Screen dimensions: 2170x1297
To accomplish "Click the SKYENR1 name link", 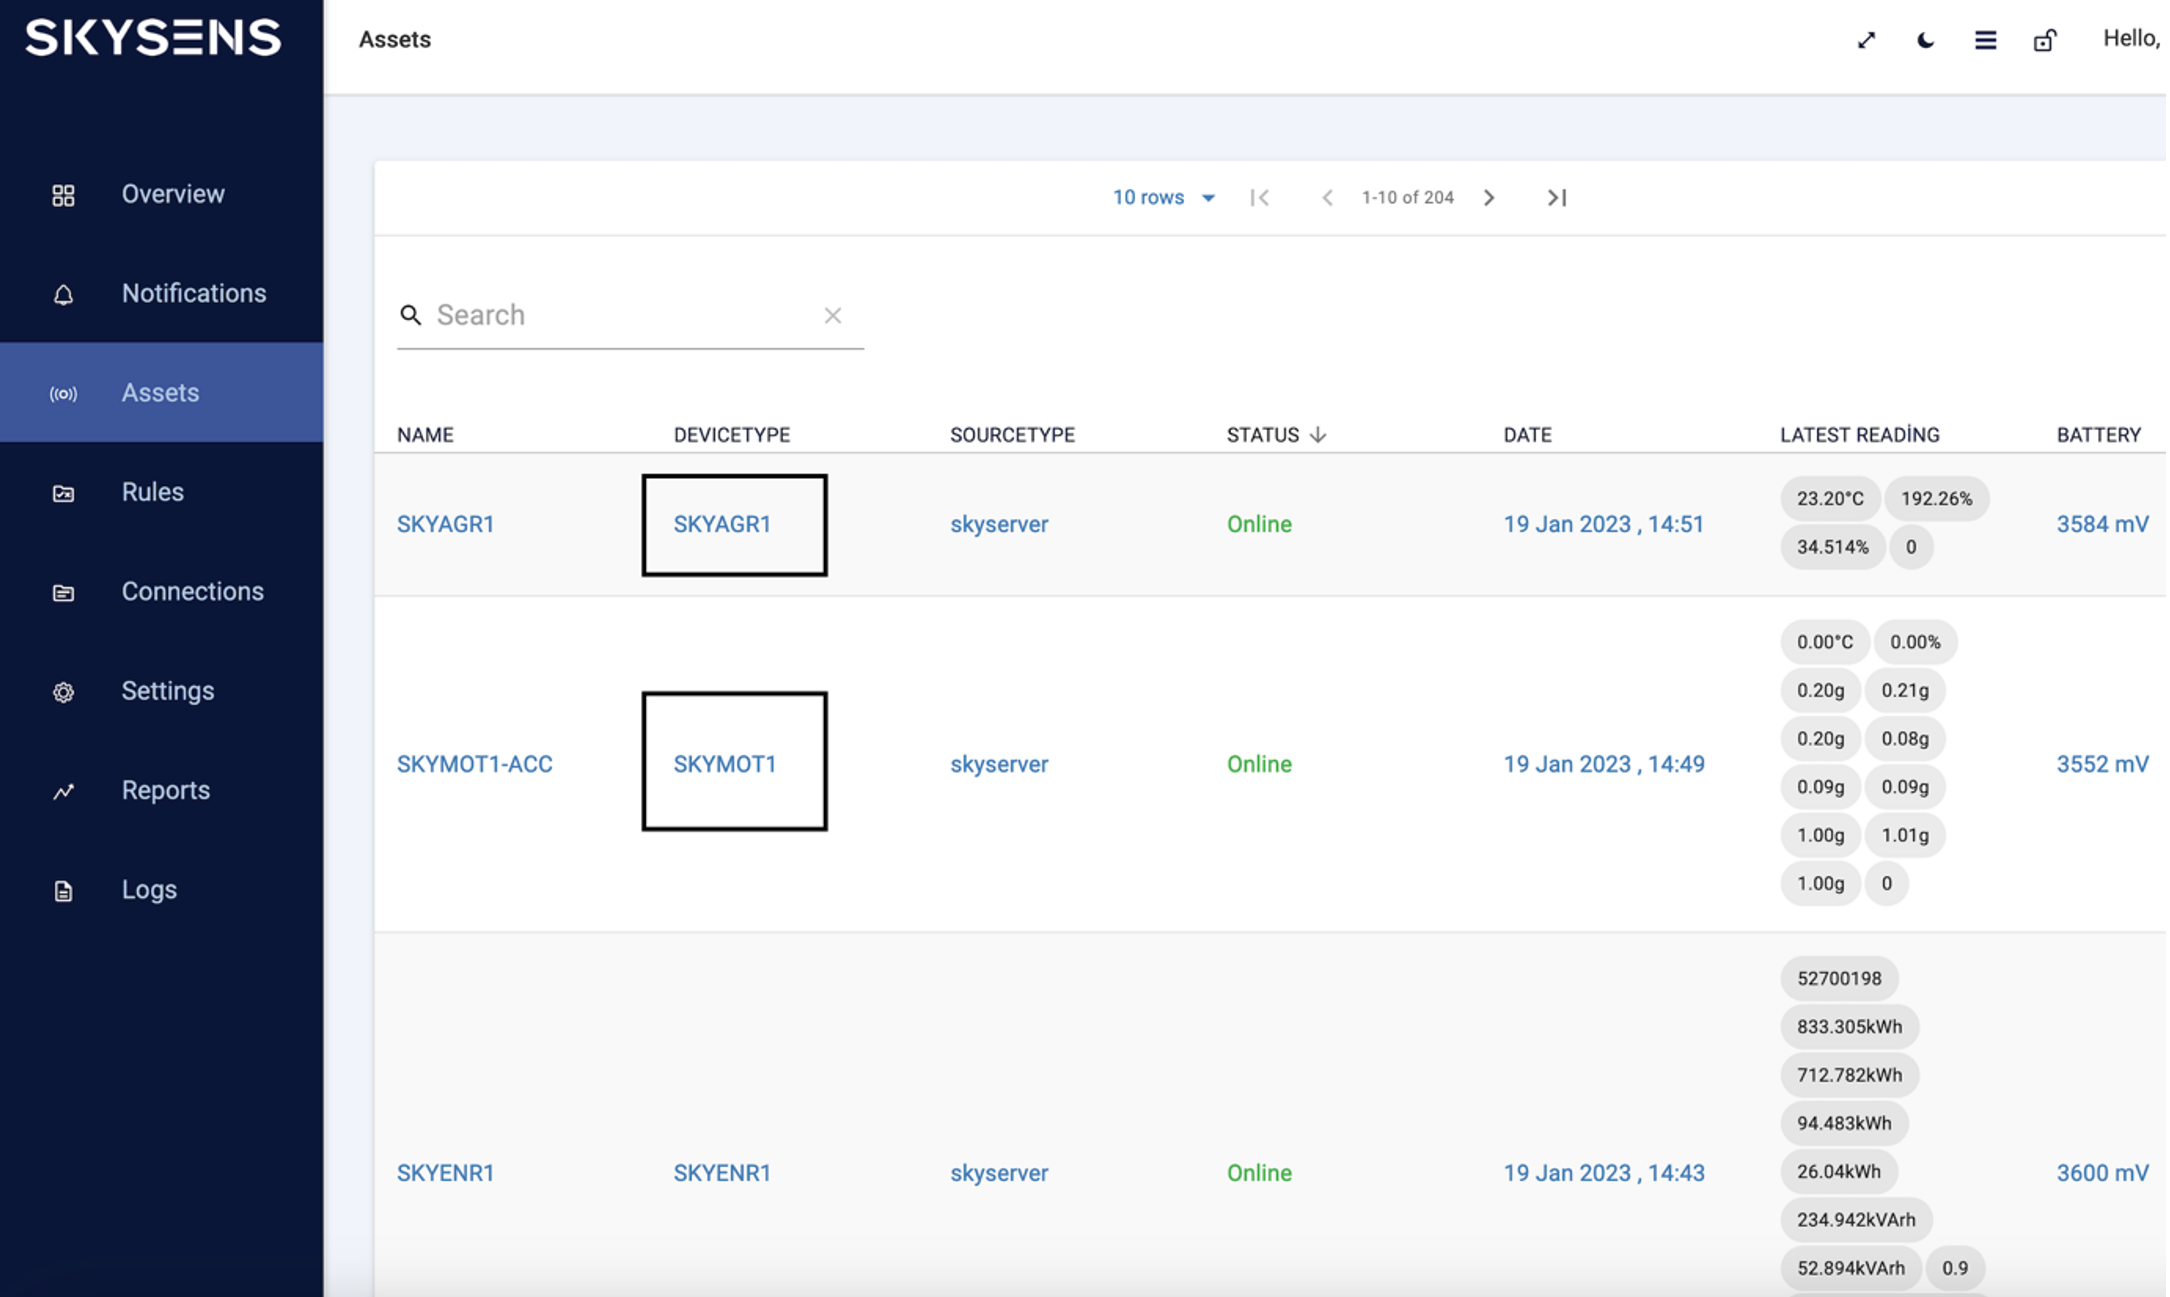I will [x=445, y=1173].
